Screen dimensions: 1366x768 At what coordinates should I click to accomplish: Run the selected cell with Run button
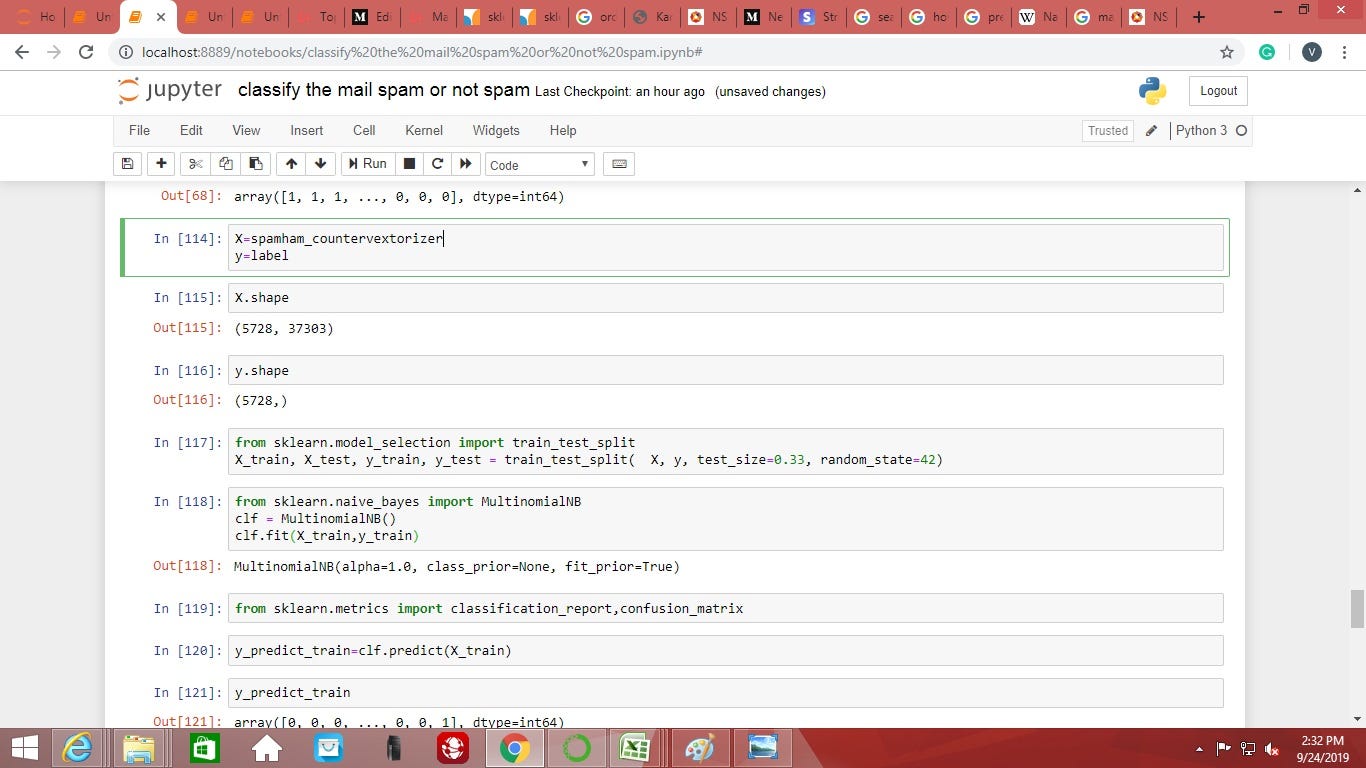[x=368, y=163]
